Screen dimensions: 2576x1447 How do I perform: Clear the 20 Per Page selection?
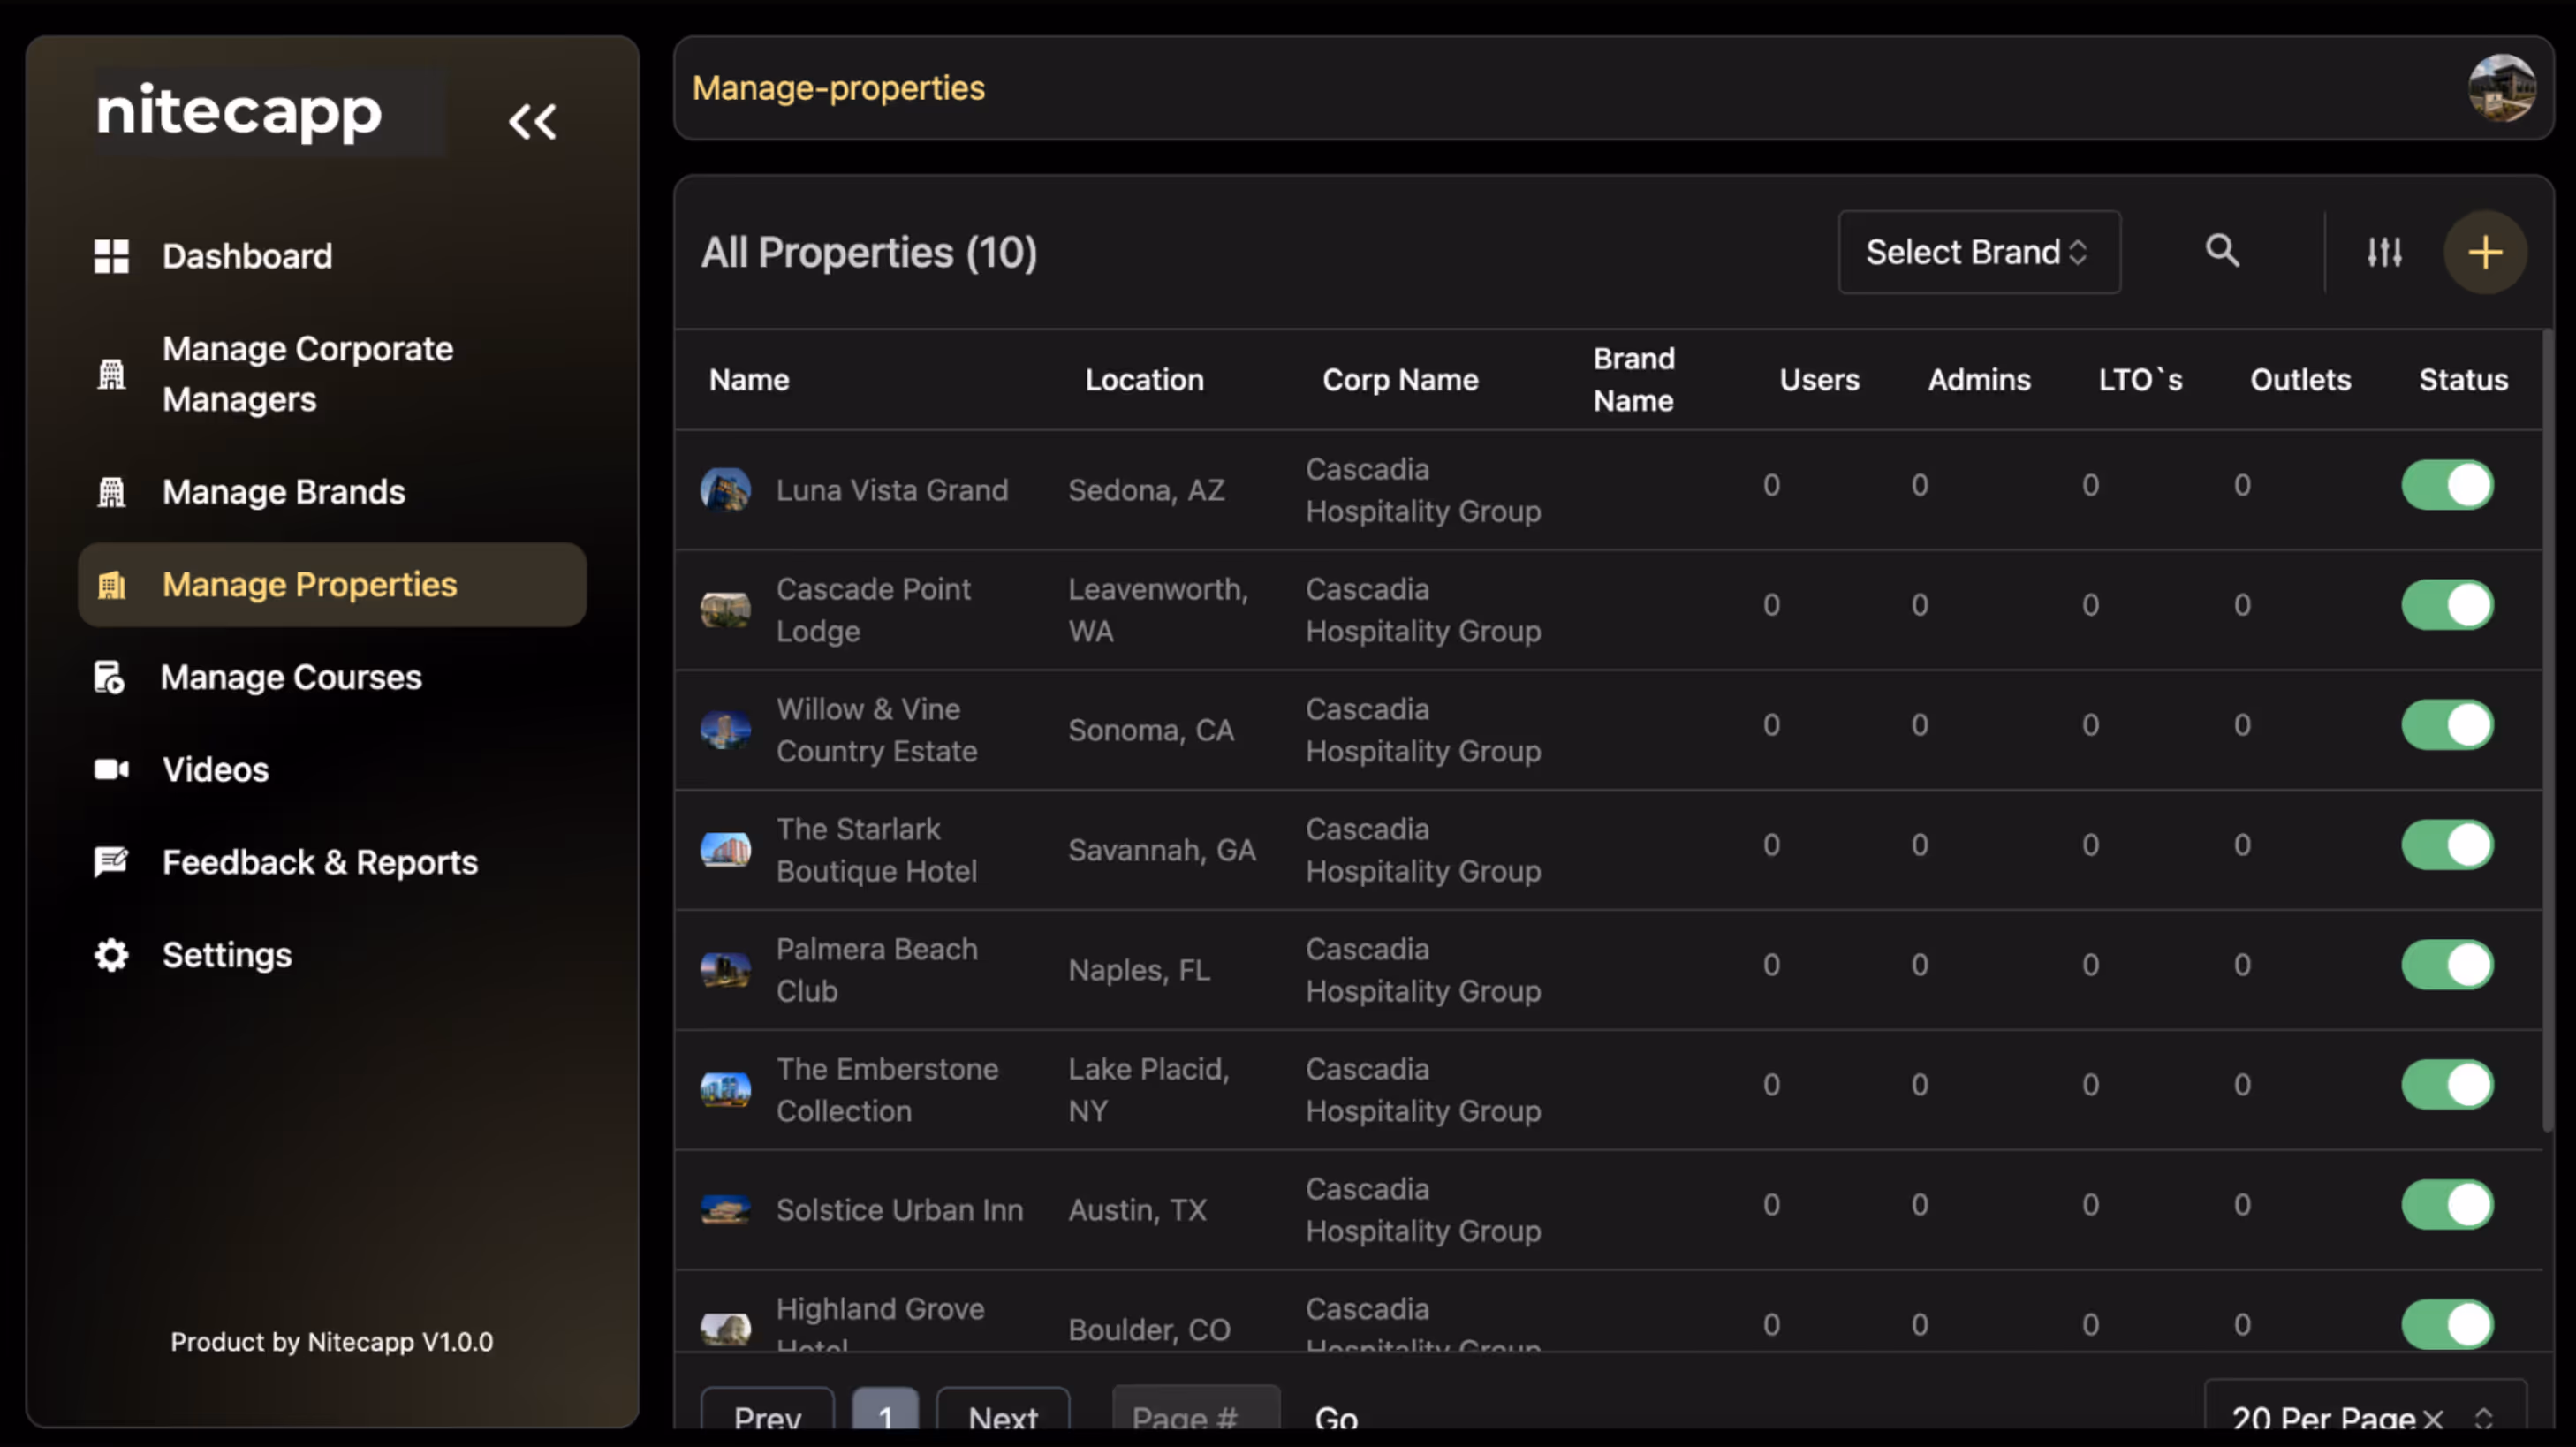pyautogui.click(x=2434, y=1417)
